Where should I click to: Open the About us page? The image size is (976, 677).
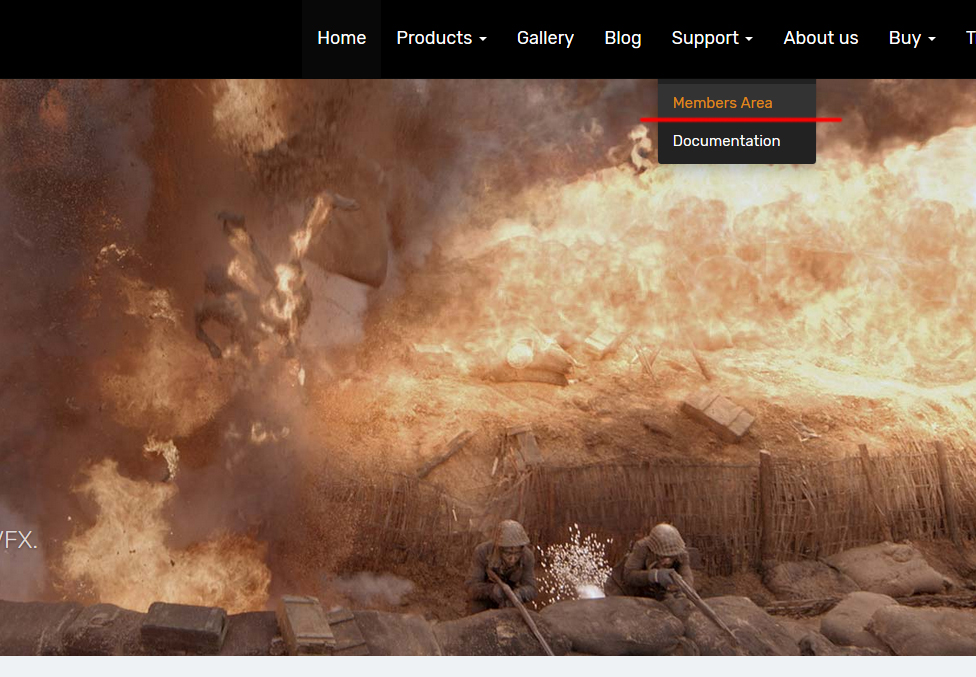click(x=820, y=38)
